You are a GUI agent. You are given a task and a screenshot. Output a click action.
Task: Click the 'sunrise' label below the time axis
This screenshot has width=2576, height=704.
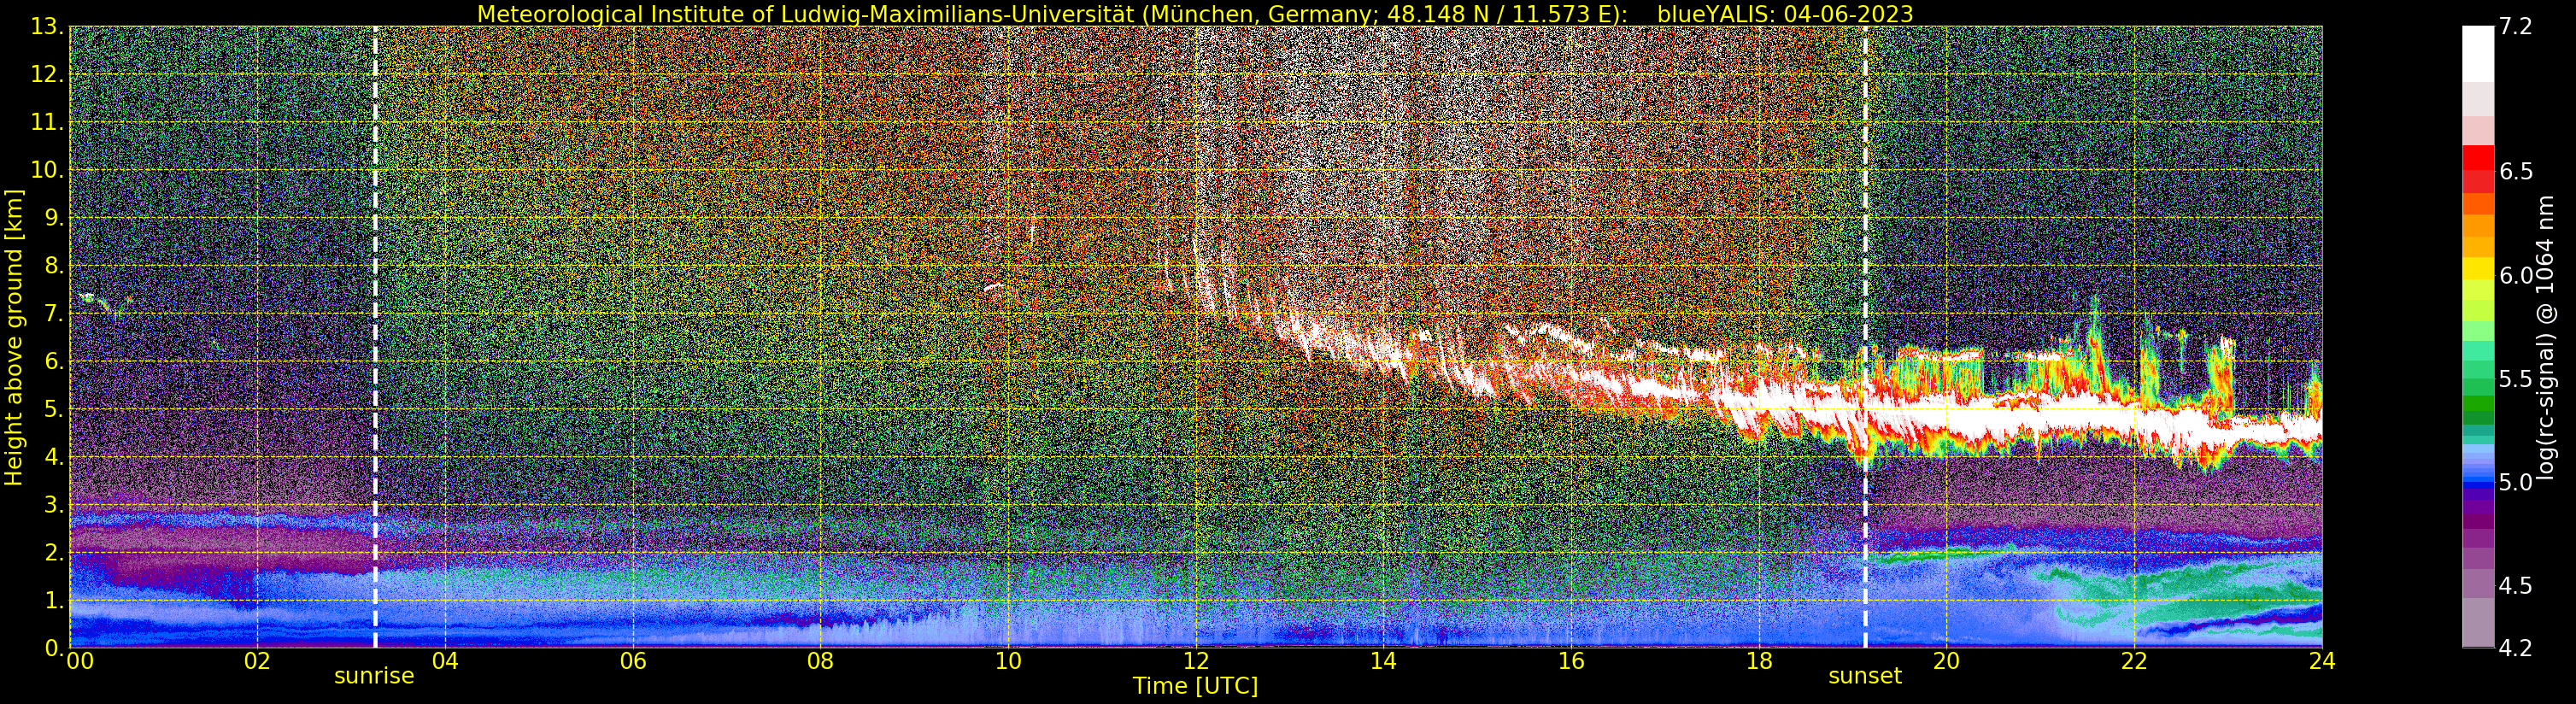[x=374, y=676]
